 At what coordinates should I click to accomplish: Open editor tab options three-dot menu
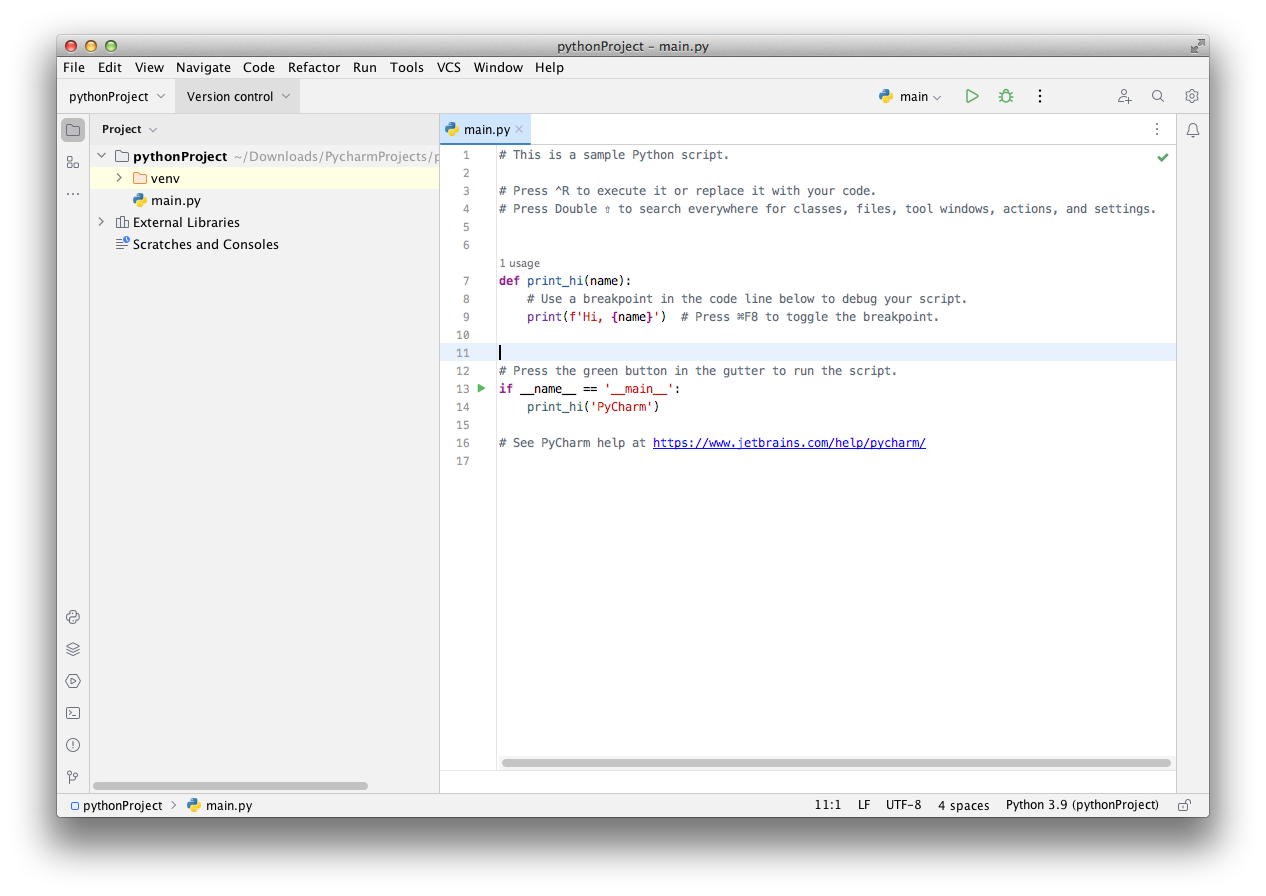1157,129
